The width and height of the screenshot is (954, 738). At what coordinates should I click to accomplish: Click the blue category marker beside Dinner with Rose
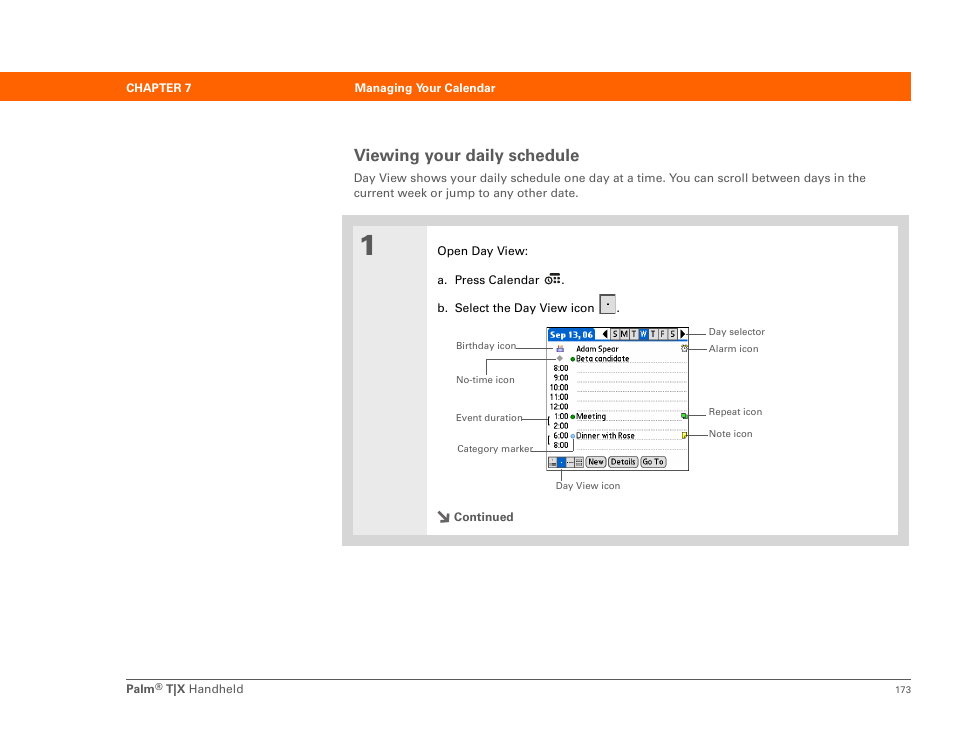point(573,436)
